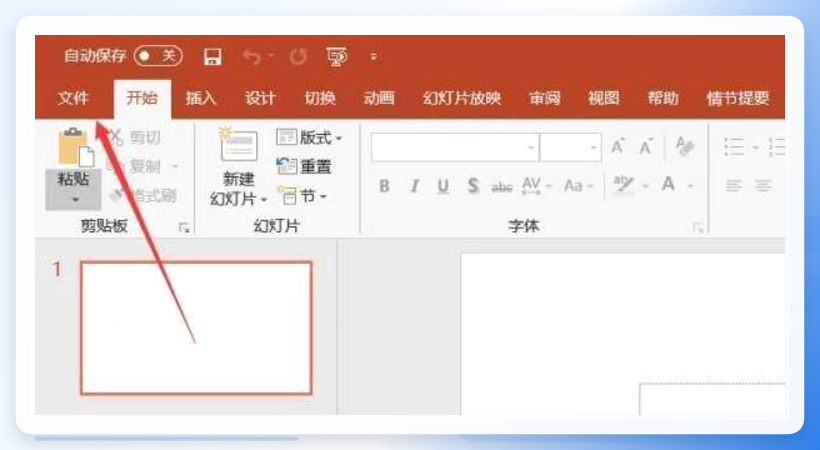Switch to the 视图 (View) tab
Viewport: 820px width, 450px height.
[x=603, y=98]
